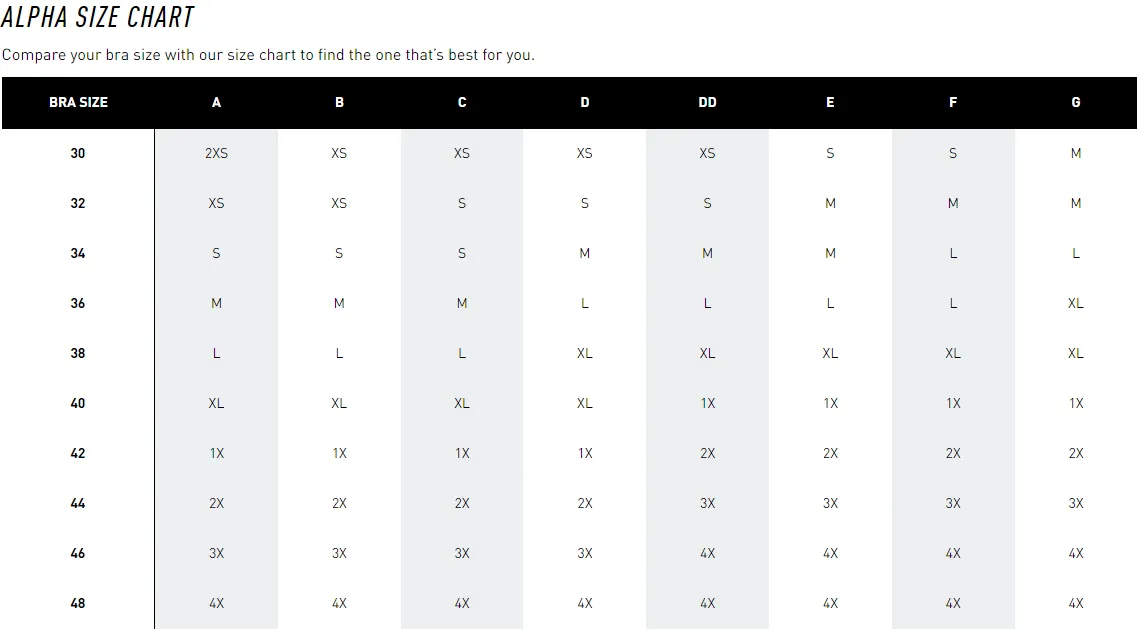
Task: Click the 4X cell for 48 A
Action: pyautogui.click(x=216, y=603)
